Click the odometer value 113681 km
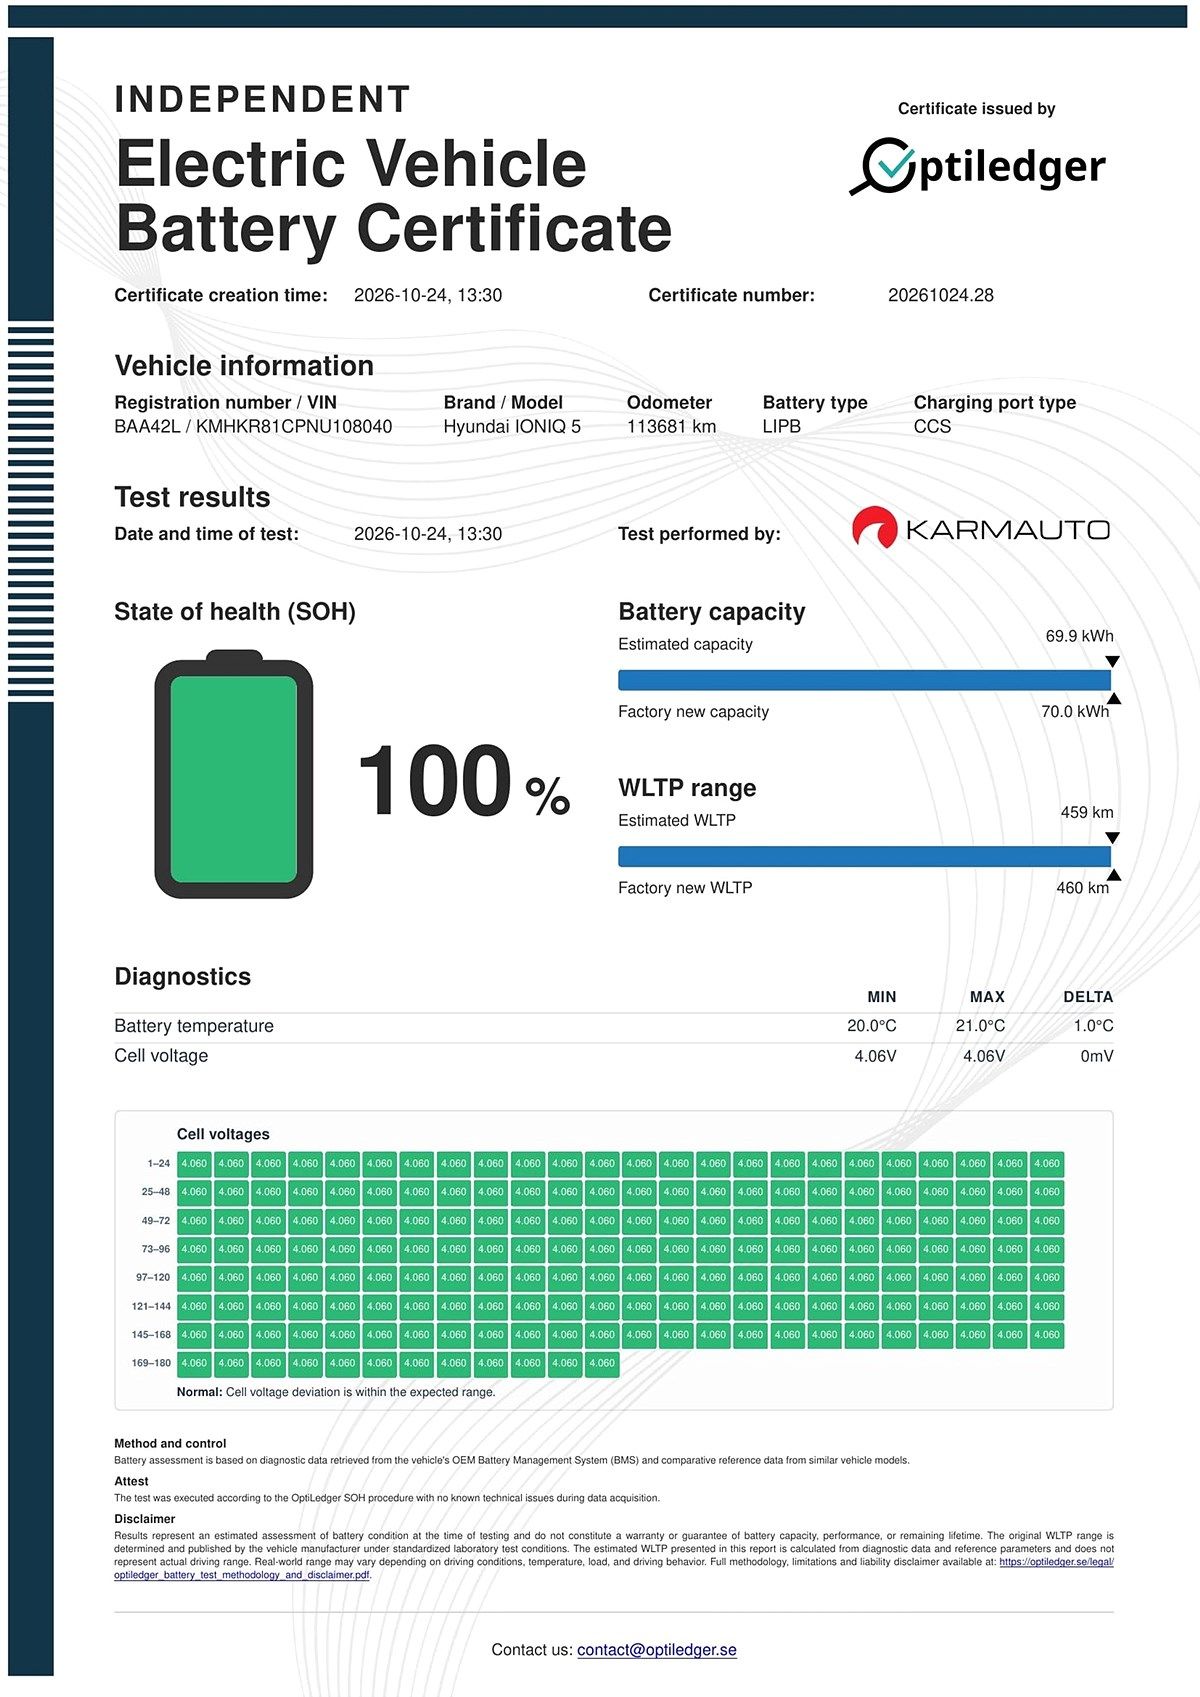 coord(672,426)
